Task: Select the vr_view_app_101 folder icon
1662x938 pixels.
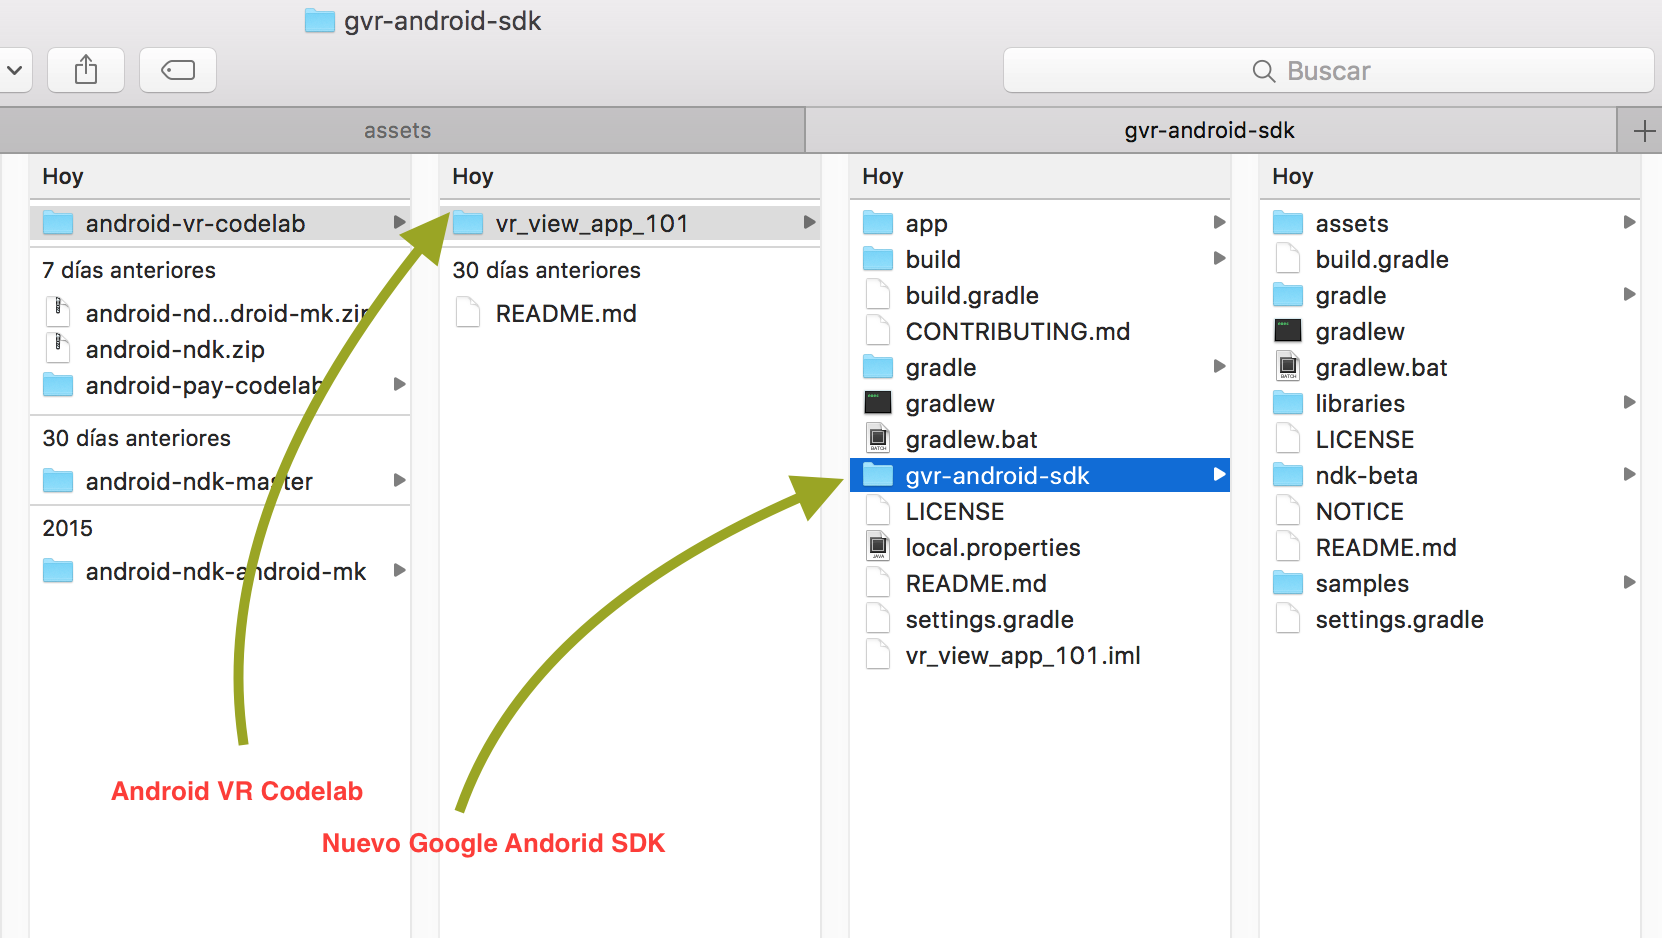Action: pyautogui.click(x=468, y=223)
